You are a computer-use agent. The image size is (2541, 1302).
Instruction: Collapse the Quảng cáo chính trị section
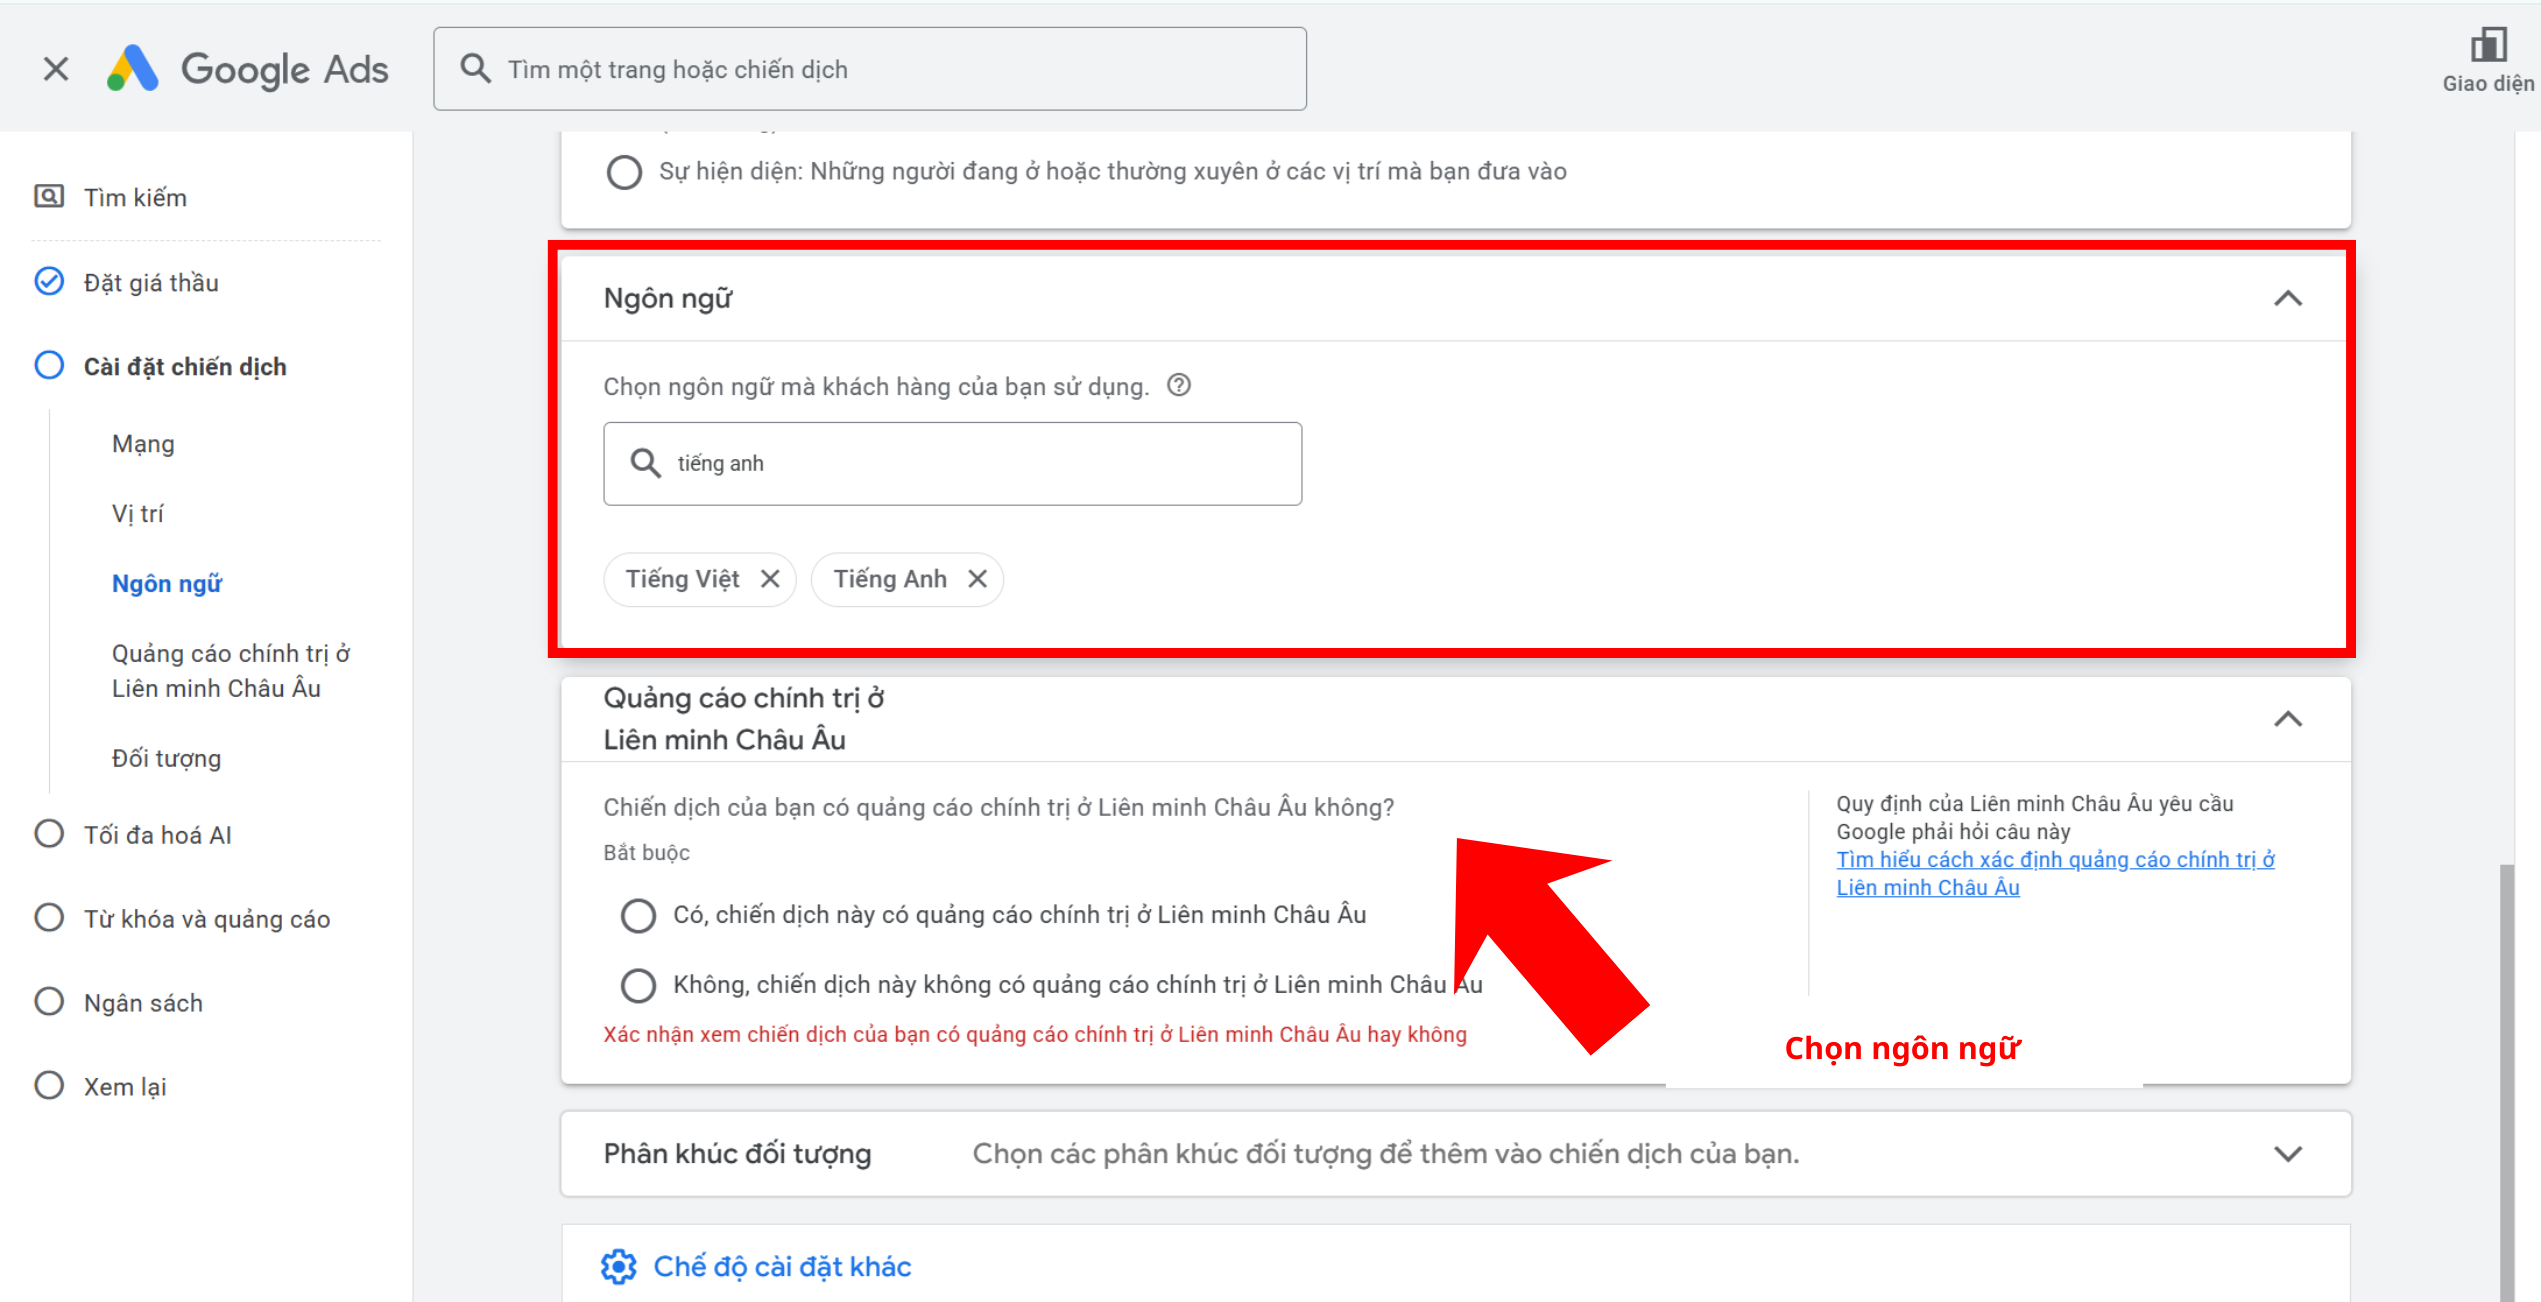click(2288, 720)
